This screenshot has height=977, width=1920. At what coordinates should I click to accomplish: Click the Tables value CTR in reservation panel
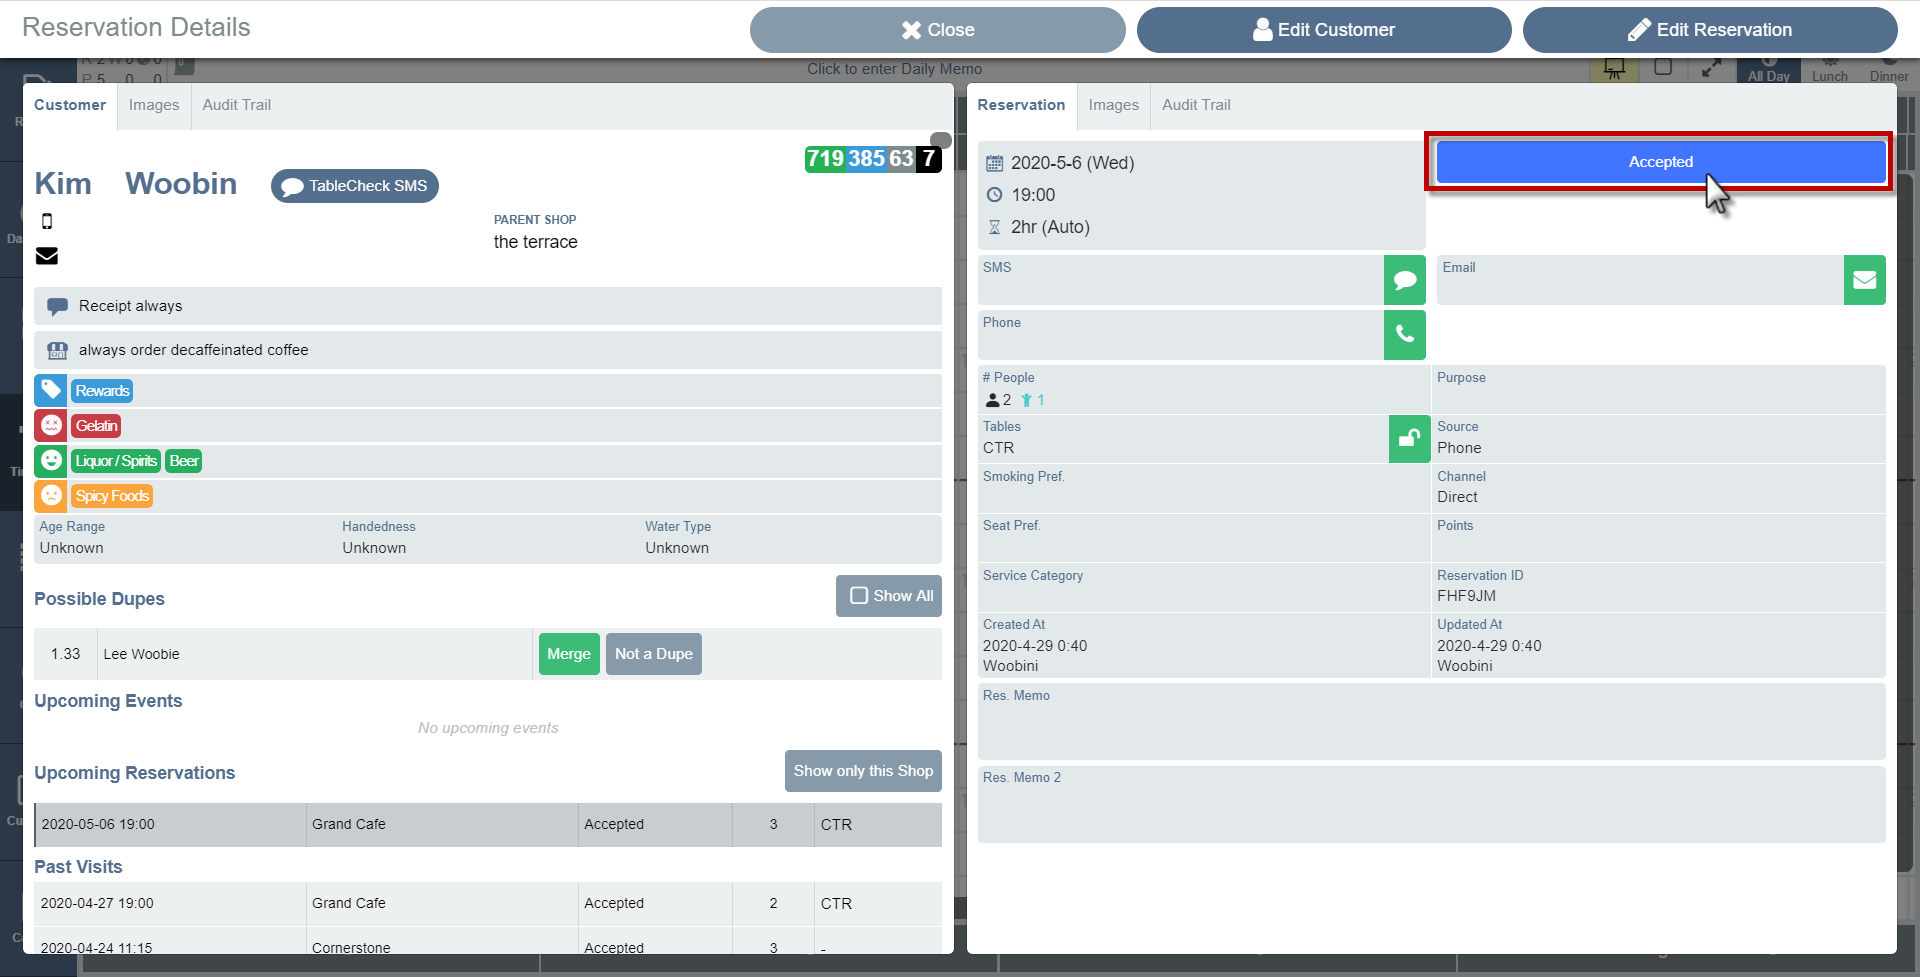coord(998,448)
